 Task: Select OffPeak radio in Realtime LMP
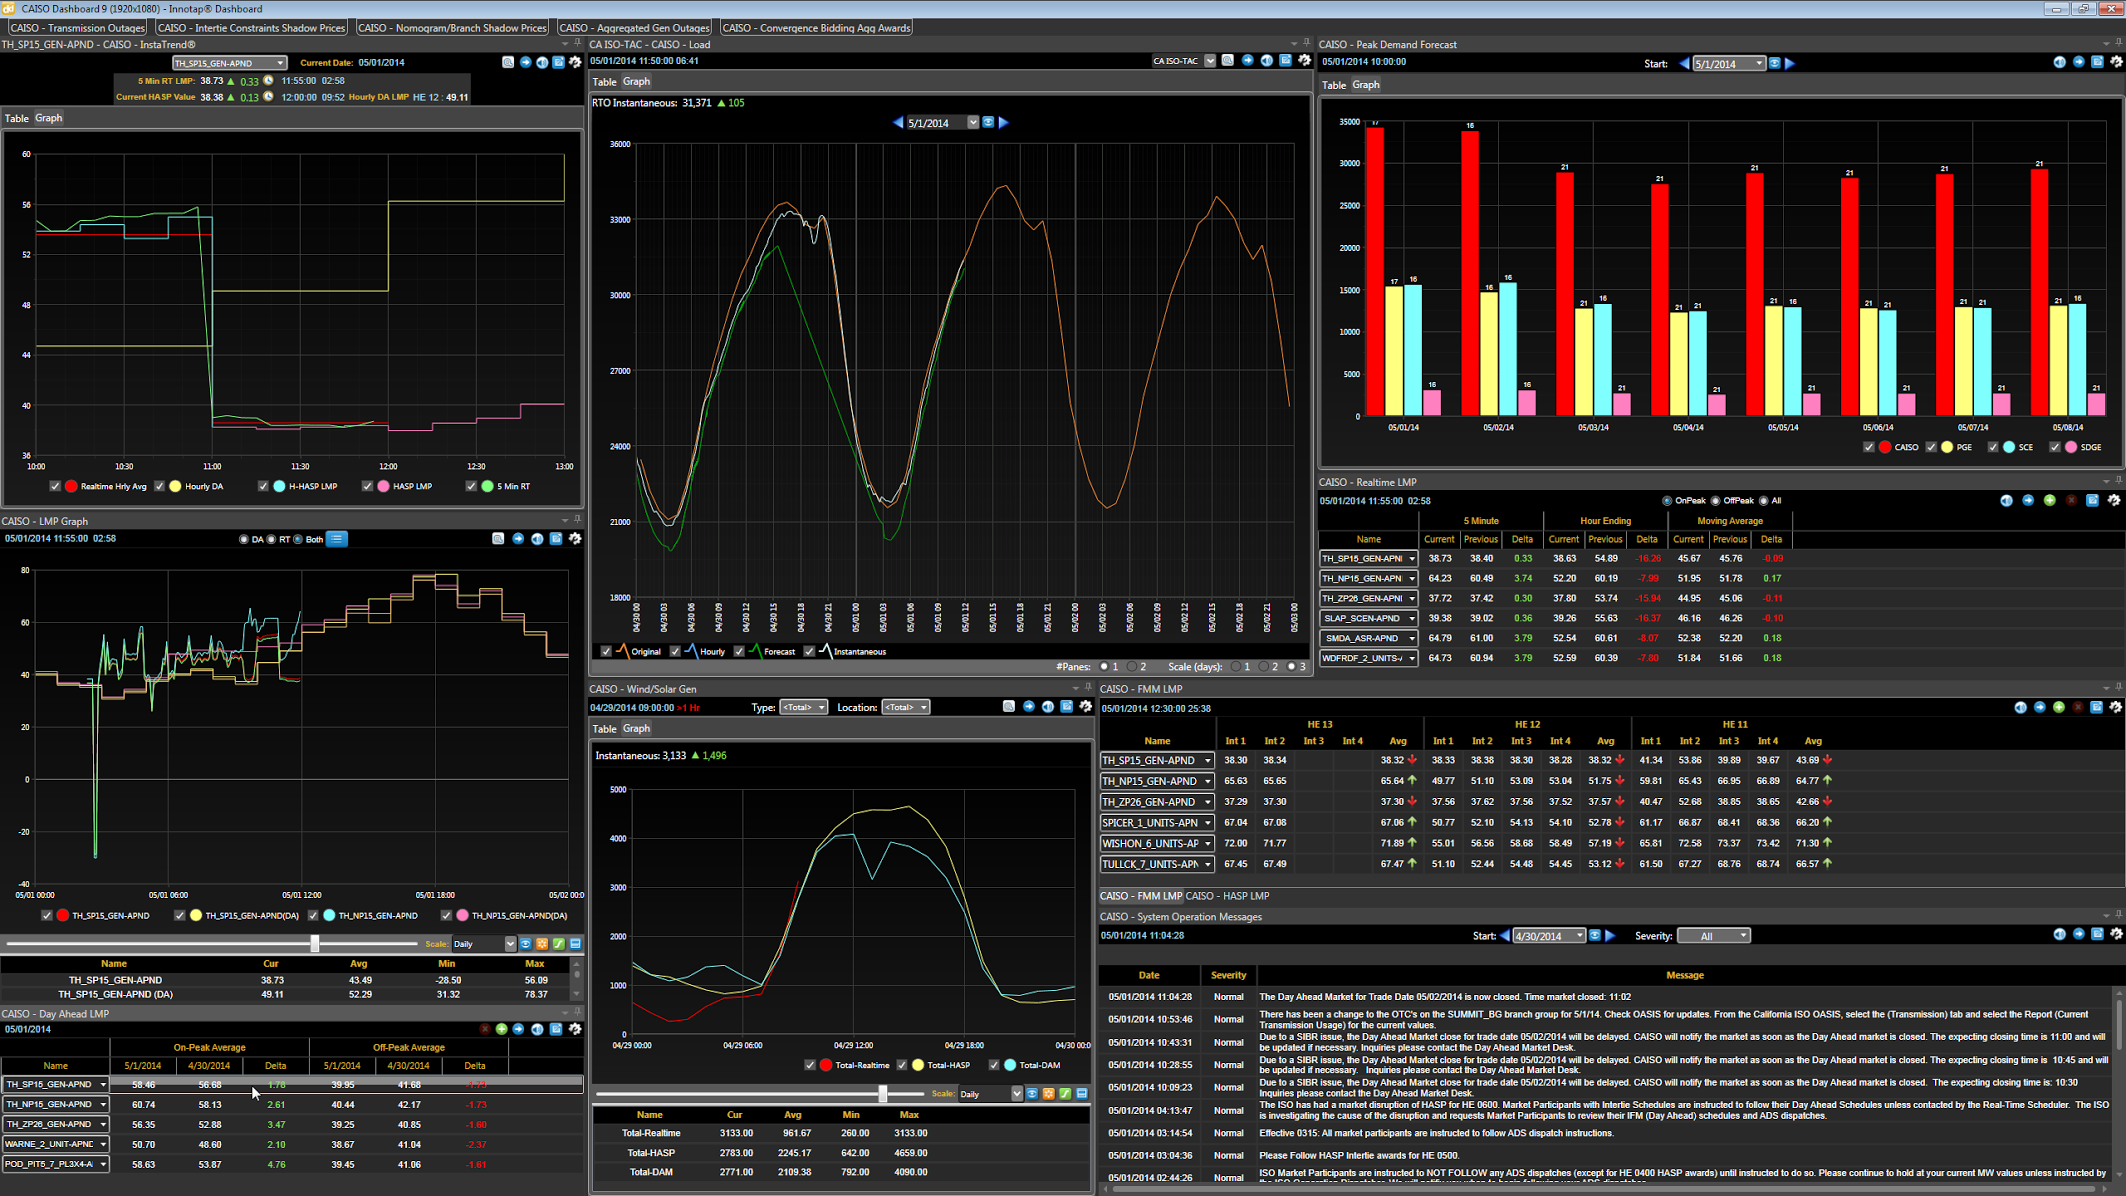pos(1716,501)
